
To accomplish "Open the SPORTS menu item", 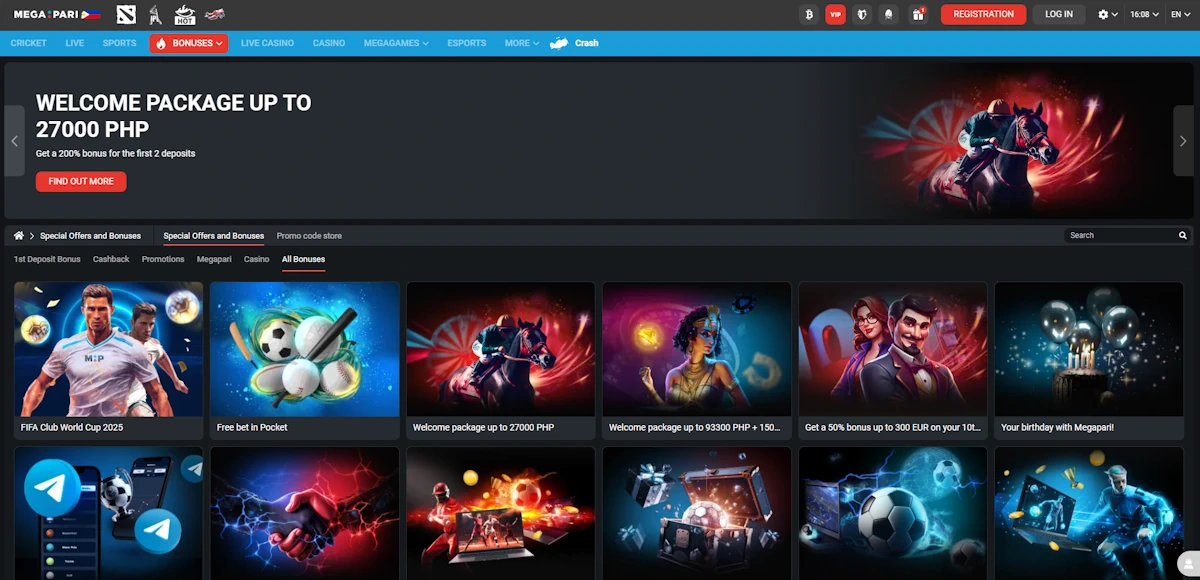I will pos(119,43).
